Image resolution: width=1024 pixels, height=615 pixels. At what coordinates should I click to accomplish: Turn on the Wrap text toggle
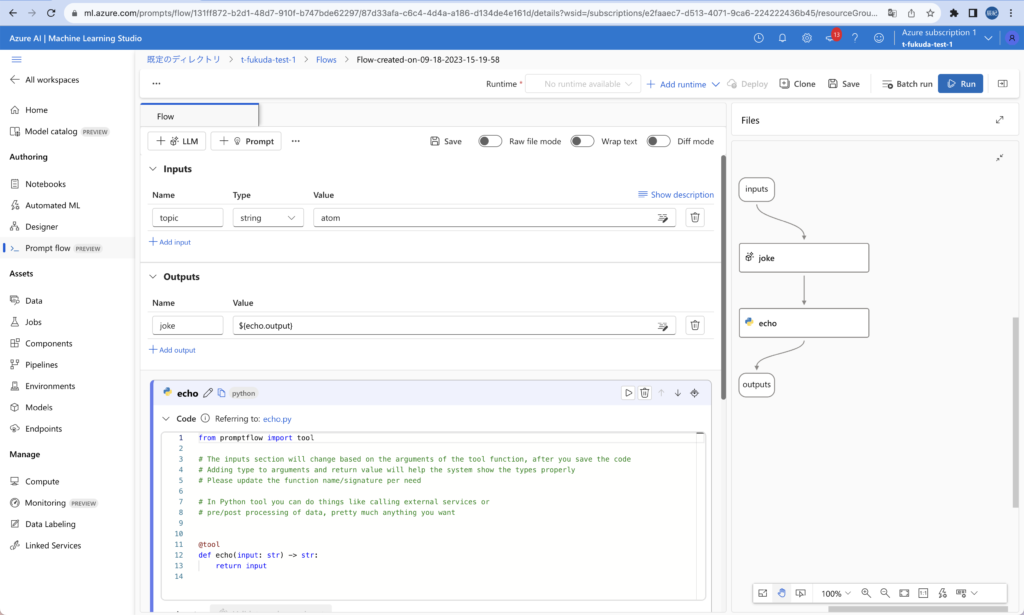(x=582, y=141)
